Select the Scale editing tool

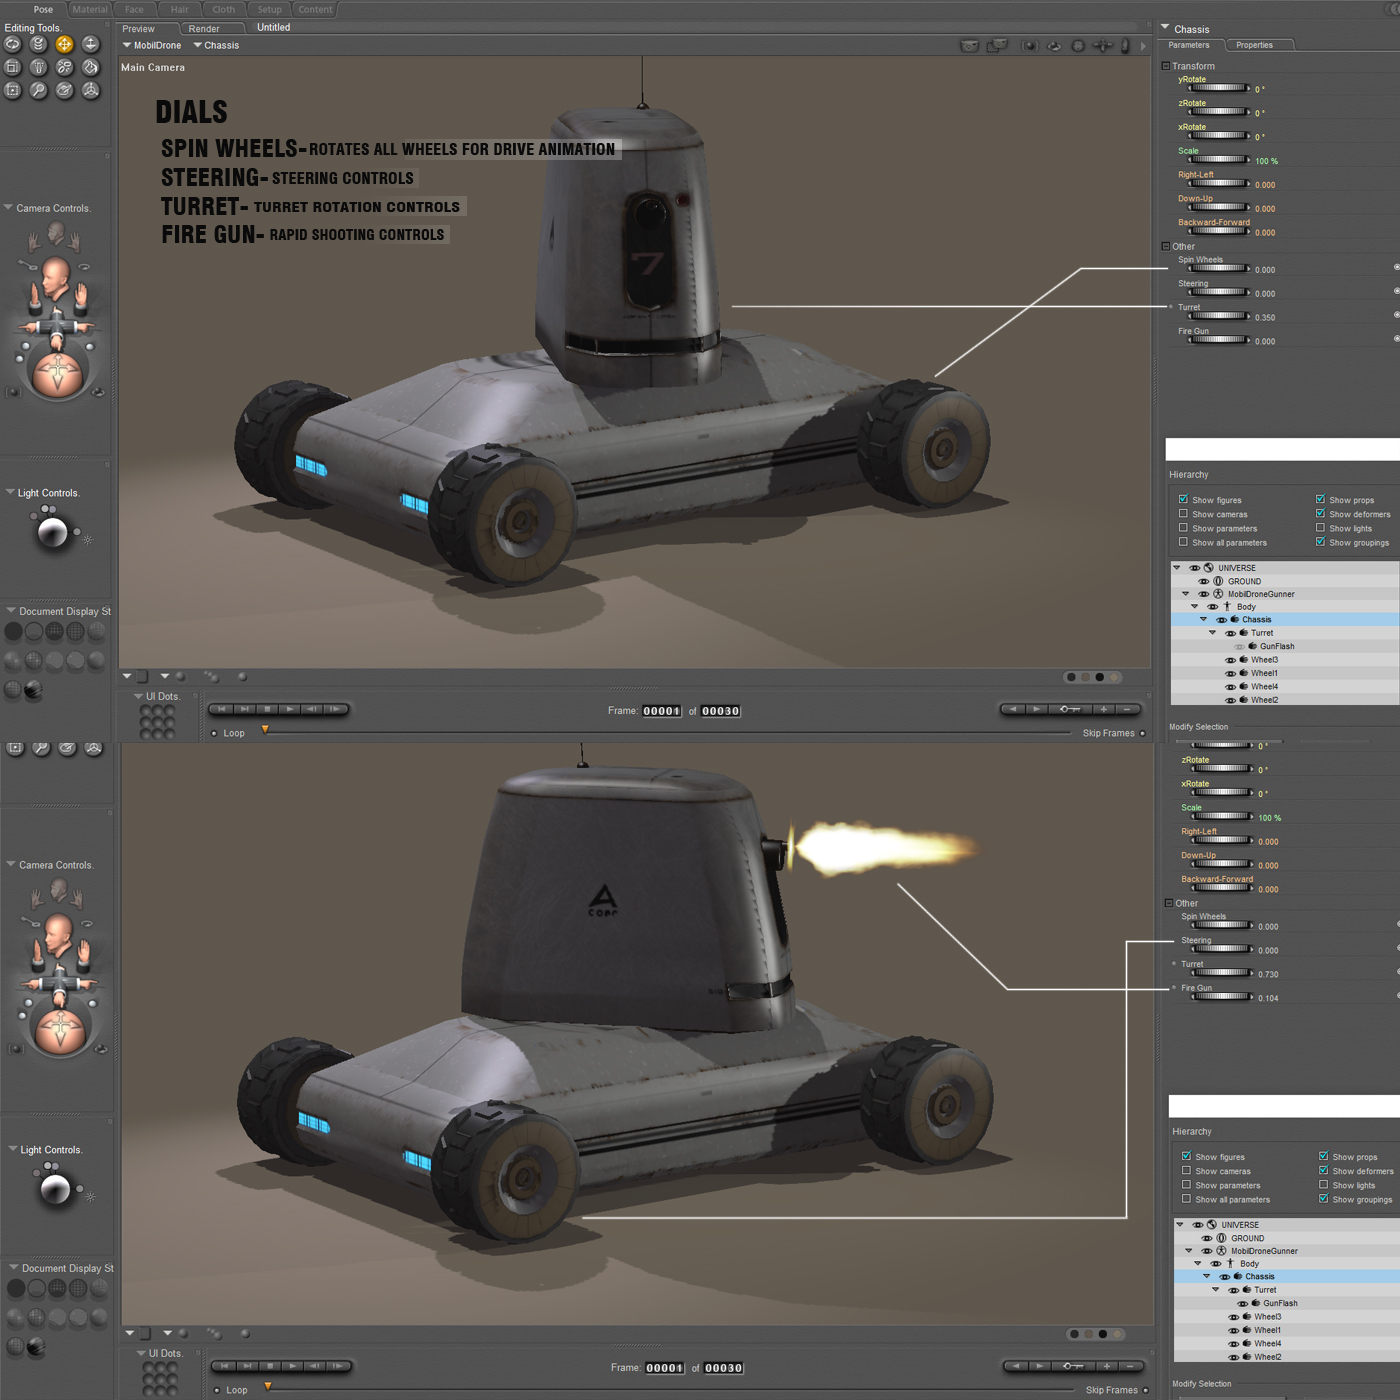click(x=12, y=67)
